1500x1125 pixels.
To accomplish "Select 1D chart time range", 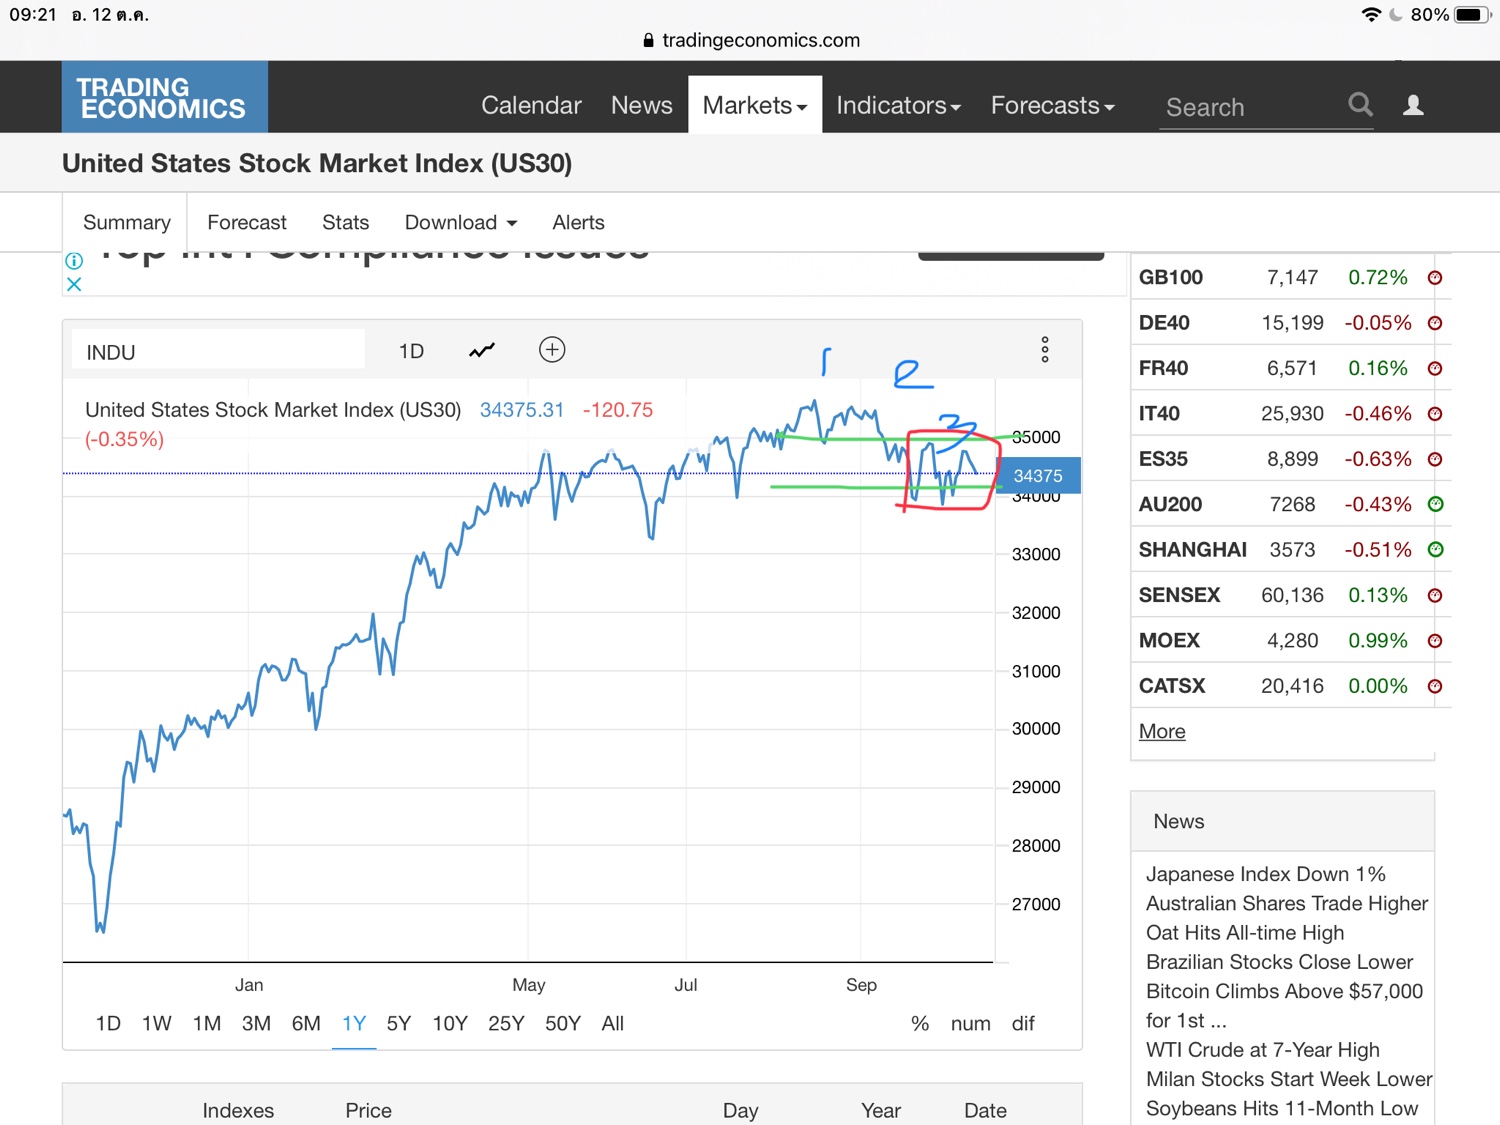I will [x=108, y=1023].
